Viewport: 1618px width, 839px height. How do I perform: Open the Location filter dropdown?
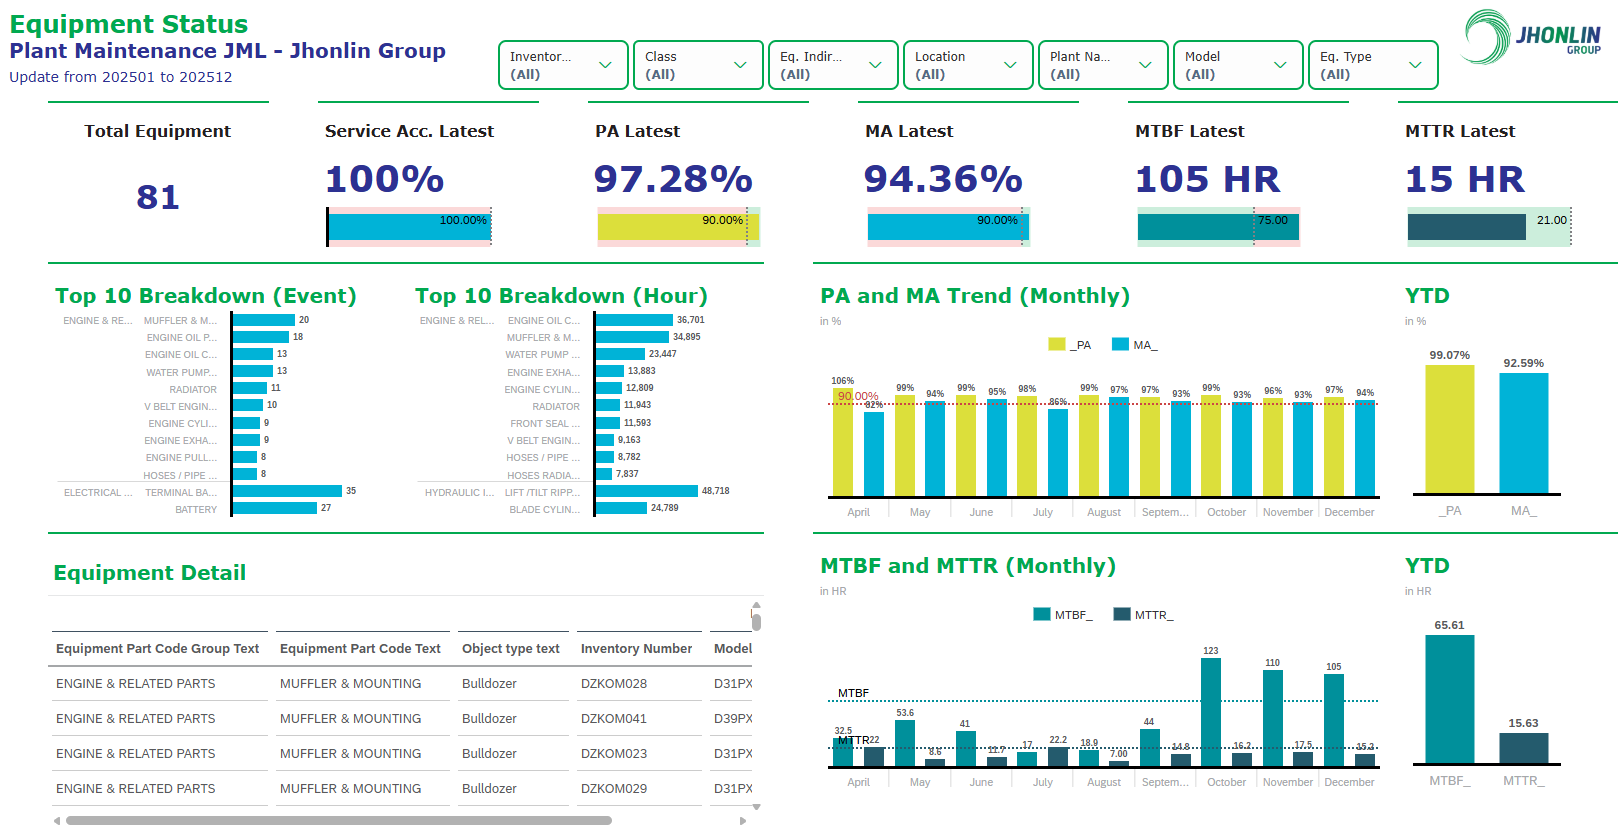tap(968, 65)
